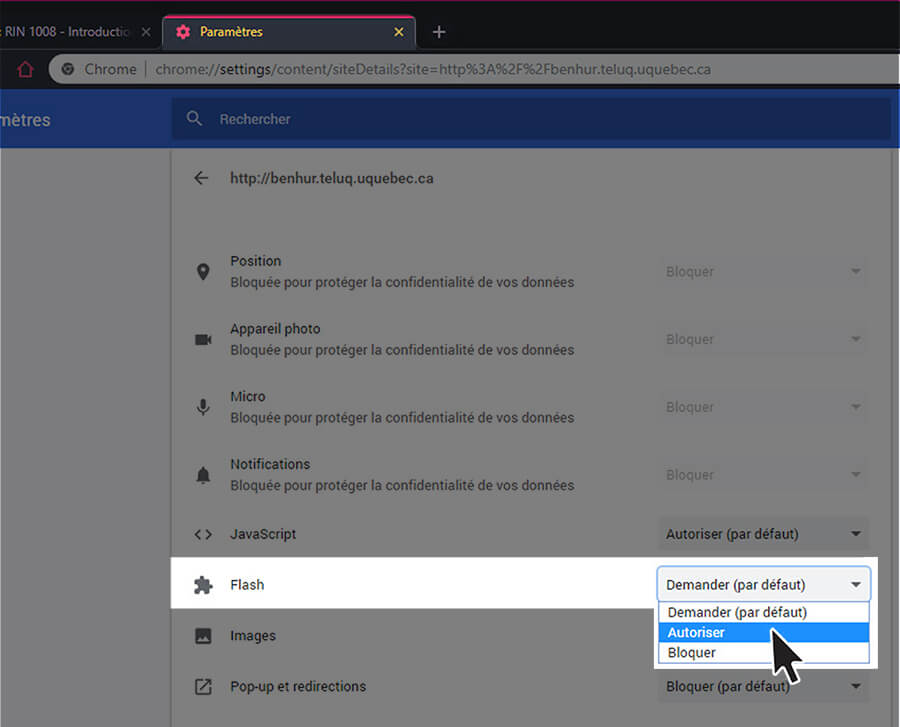Click the Position location pin icon

pyautogui.click(x=203, y=271)
